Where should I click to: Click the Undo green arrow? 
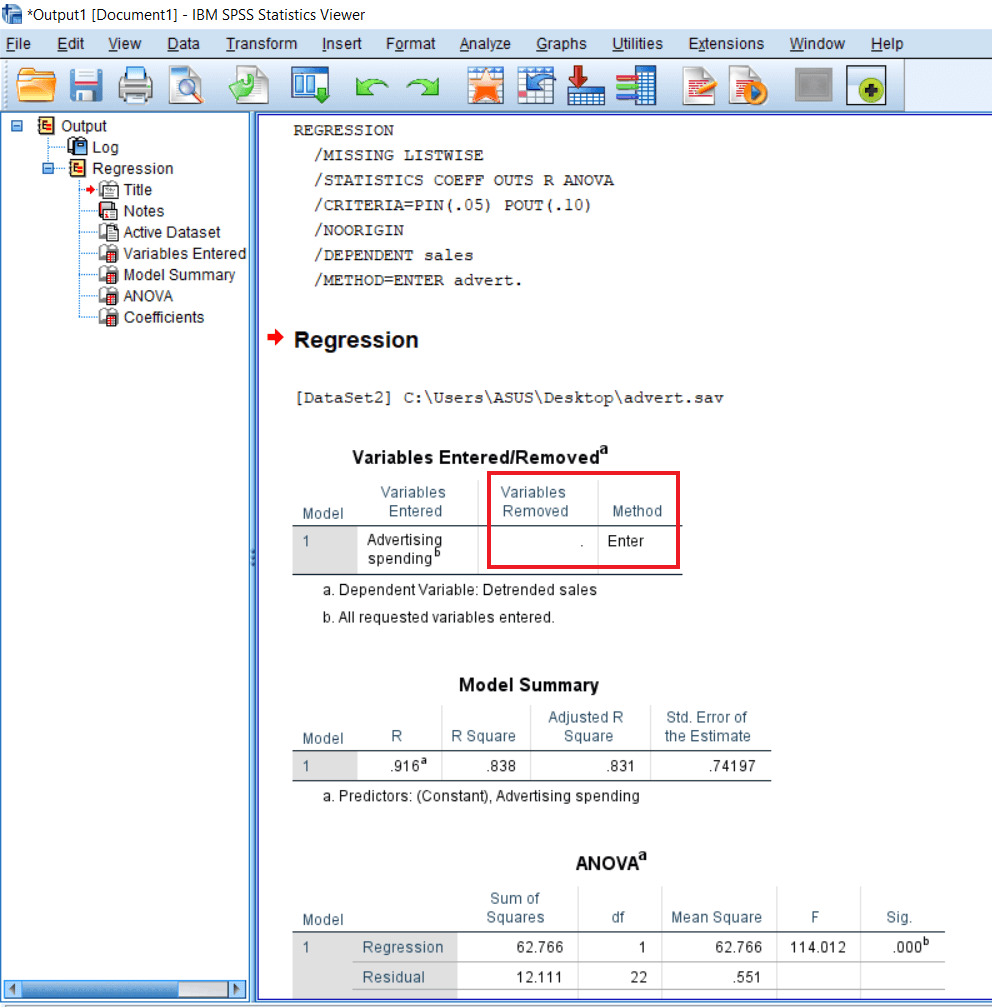tap(372, 86)
